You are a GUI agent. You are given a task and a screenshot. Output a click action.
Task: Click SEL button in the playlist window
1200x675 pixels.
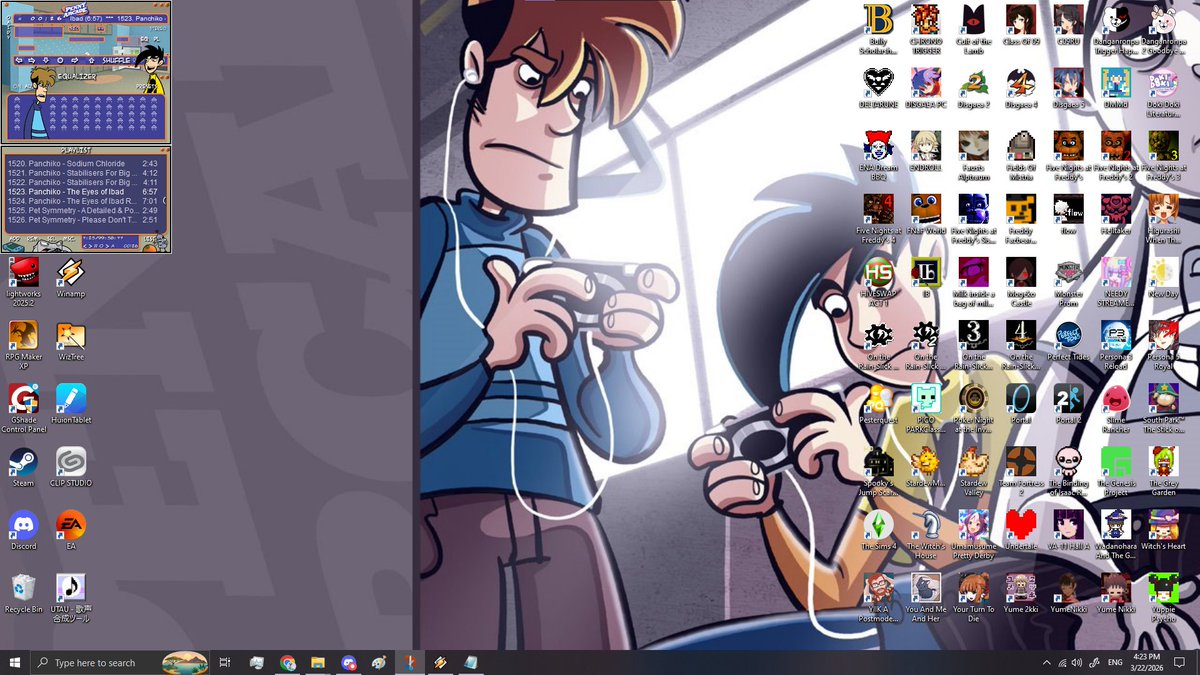click(51, 239)
